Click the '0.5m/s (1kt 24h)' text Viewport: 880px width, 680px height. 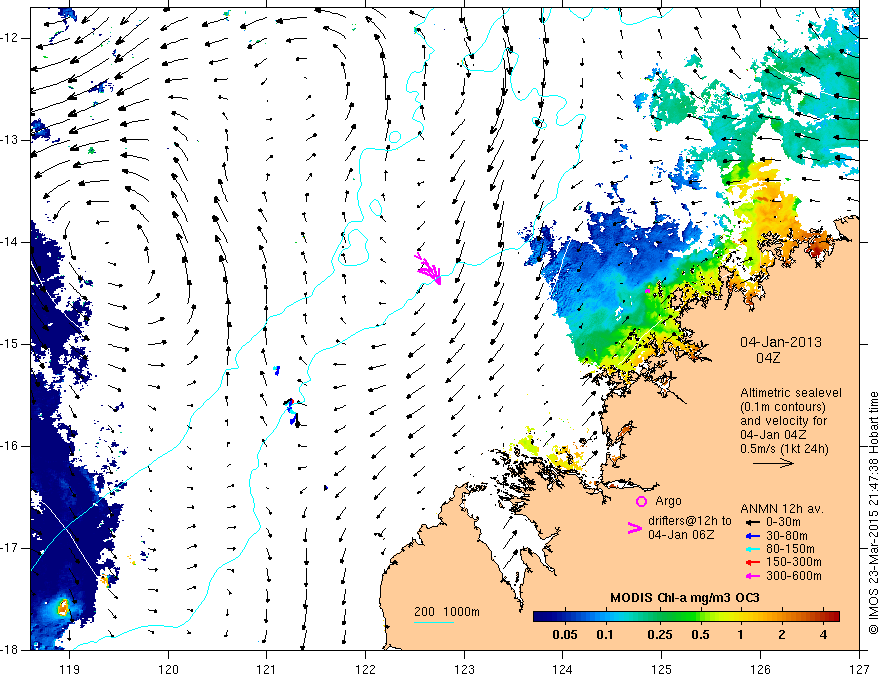784,448
